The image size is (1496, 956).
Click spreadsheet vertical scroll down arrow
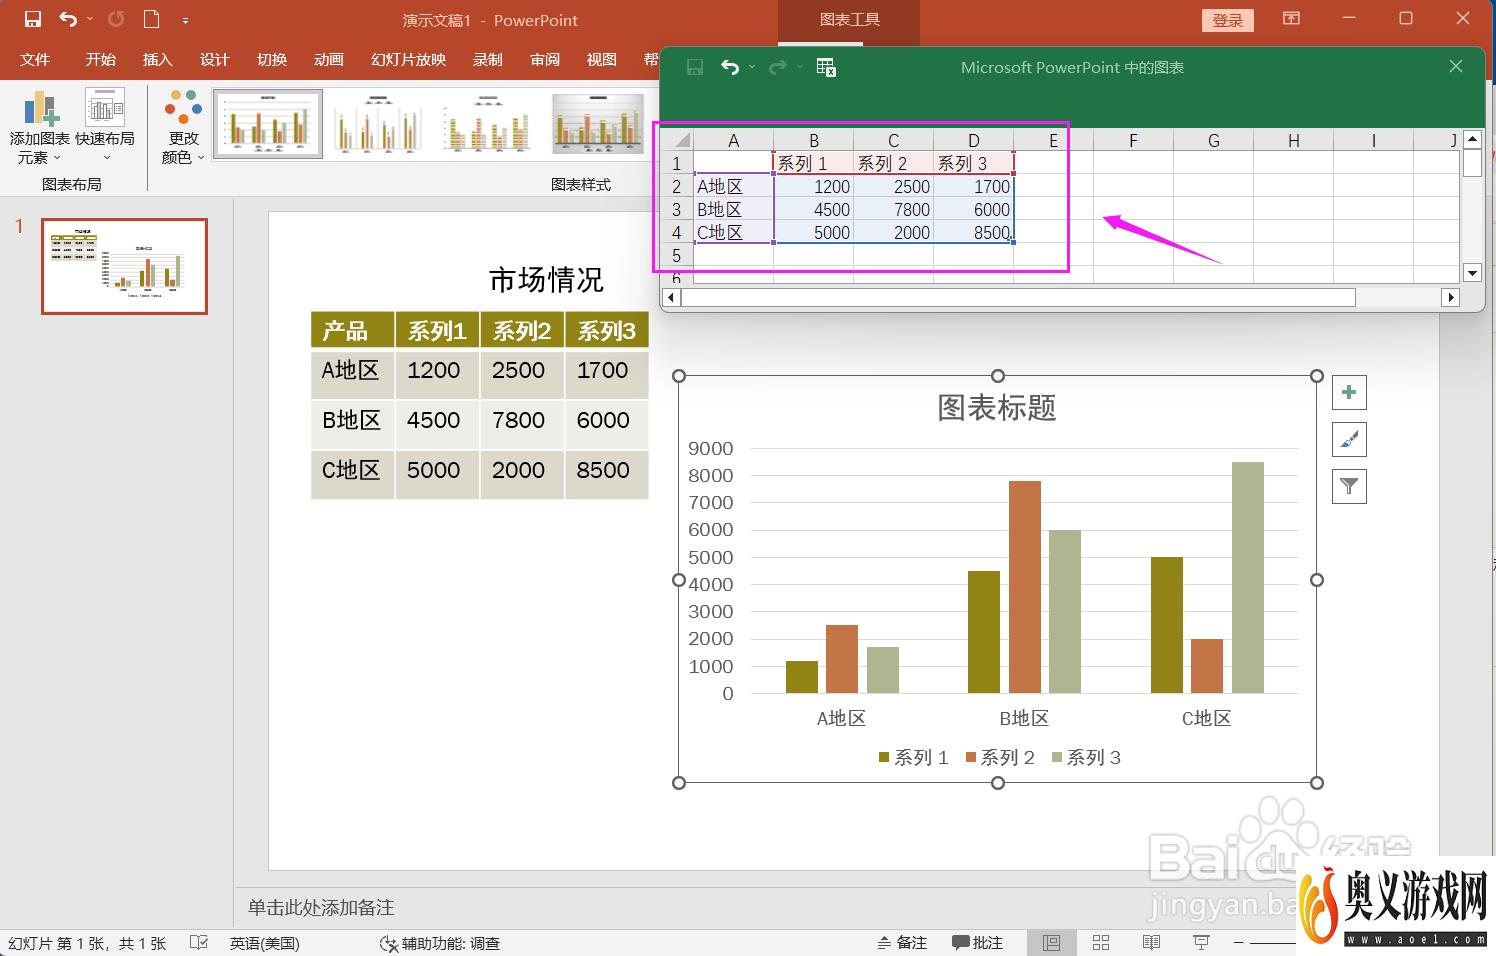1472,272
